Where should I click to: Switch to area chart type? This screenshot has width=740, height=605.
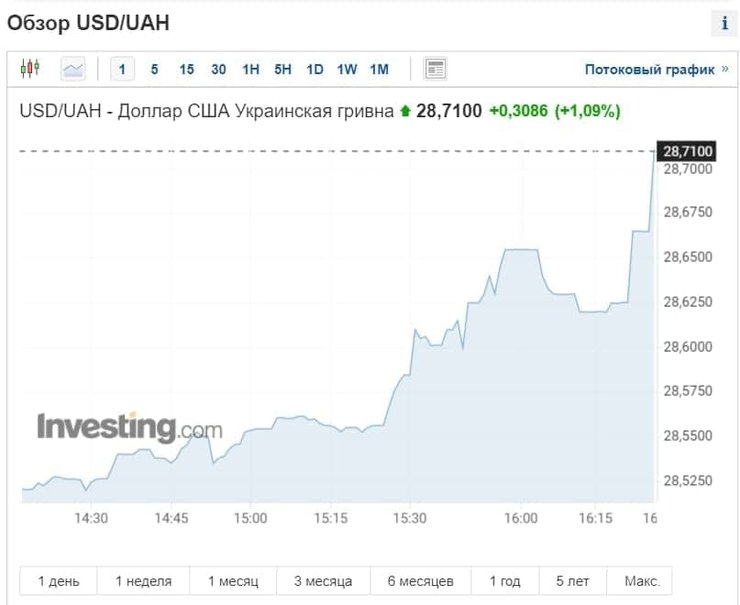[73, 69]
